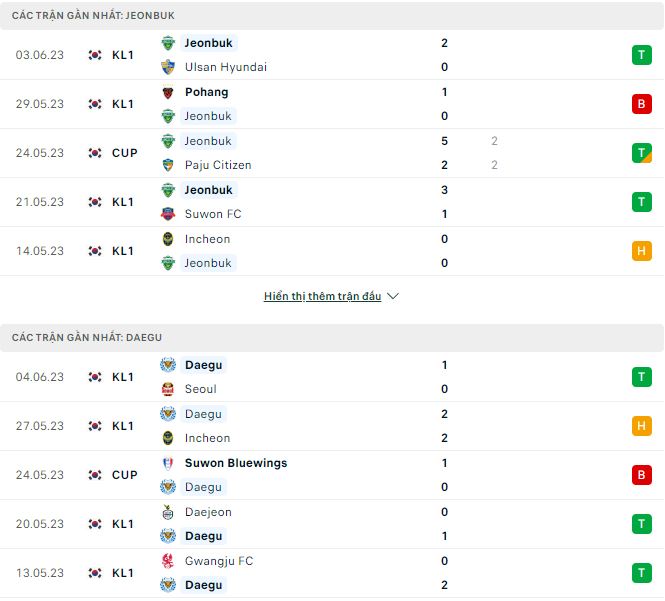Click Gwangju FC team crest icon
The height and width of the screenshot is (601, 665).
tap(167, 561)
